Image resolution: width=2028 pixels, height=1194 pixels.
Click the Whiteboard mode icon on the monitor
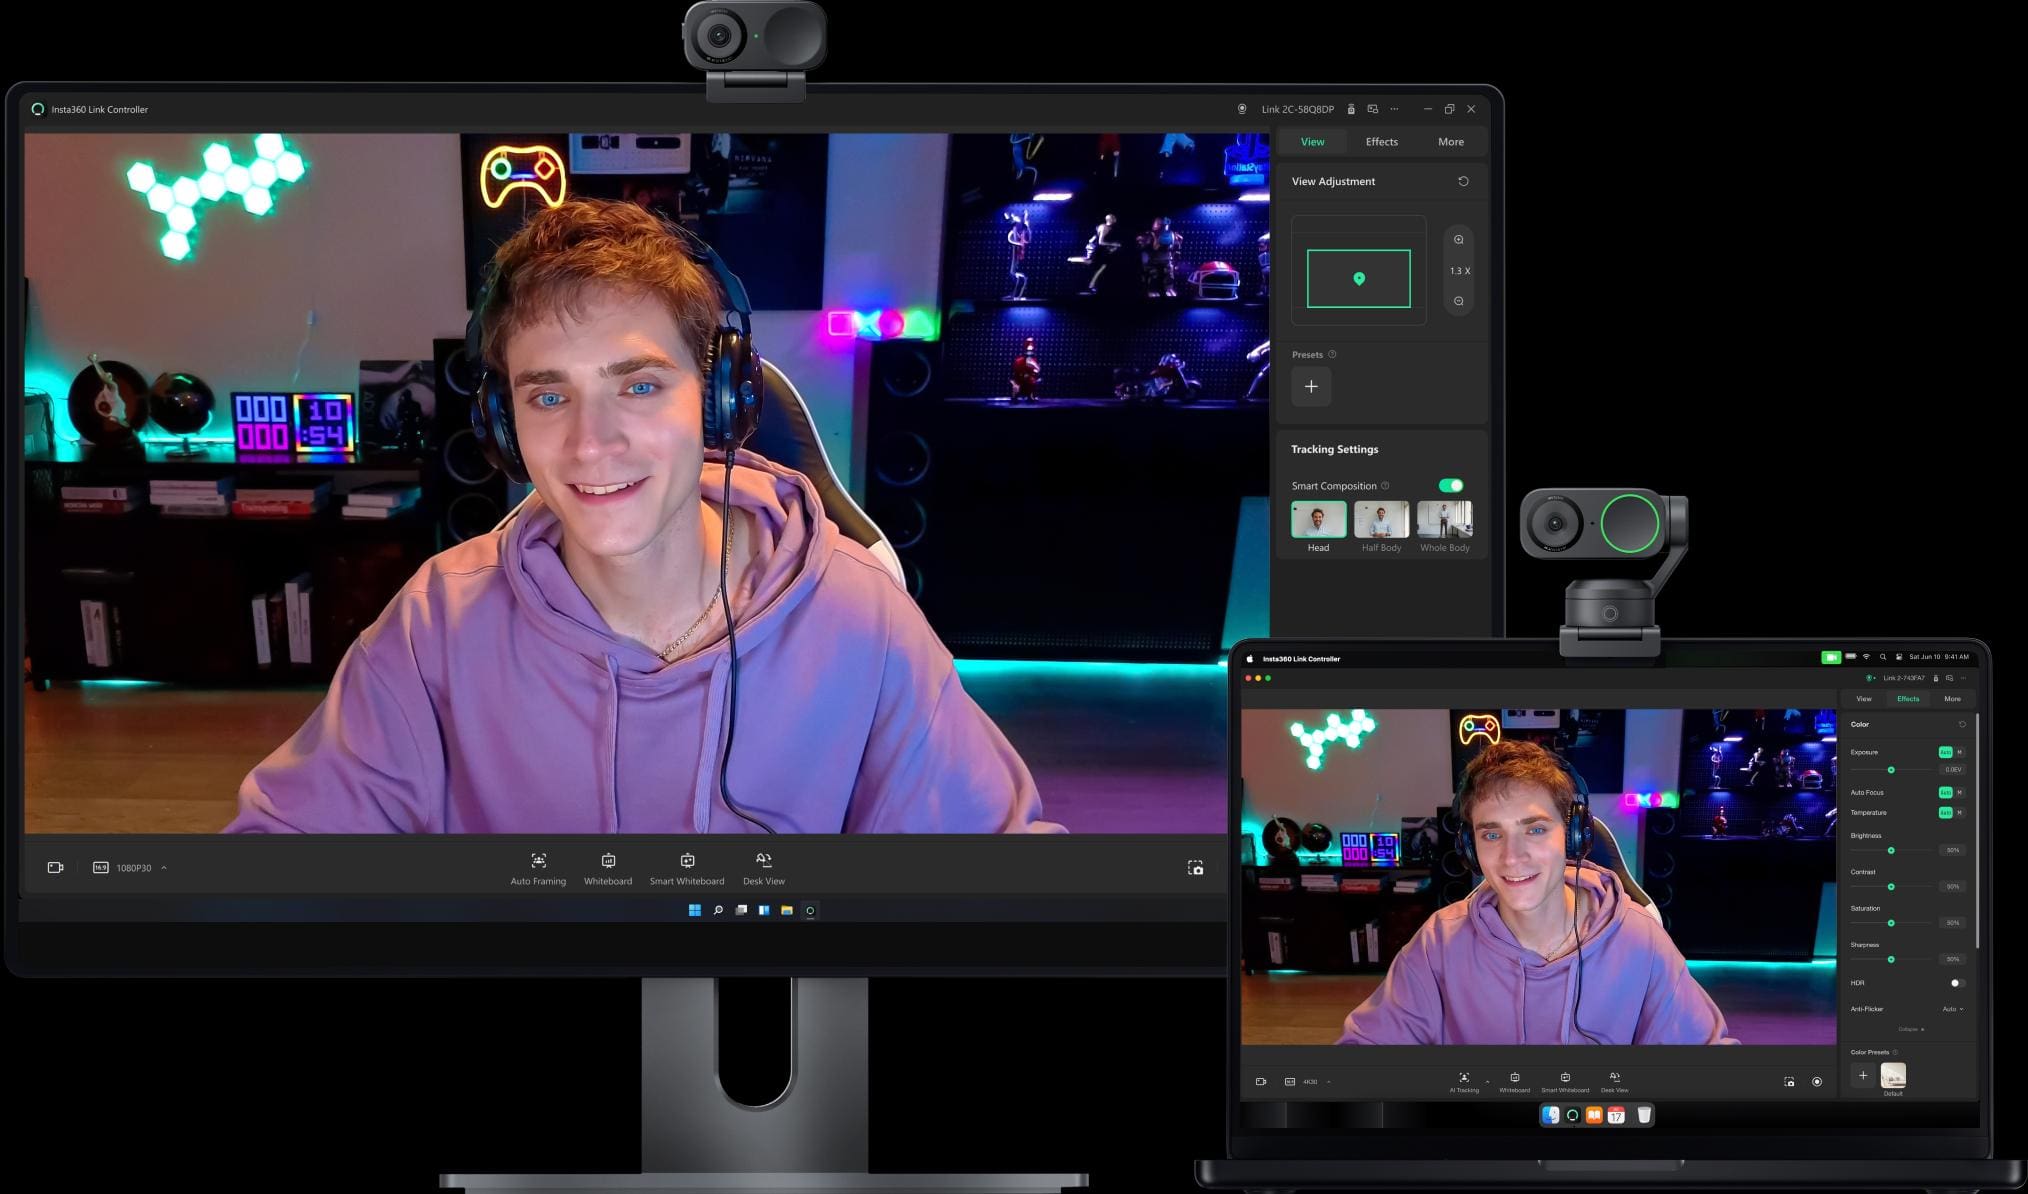[x=608, y=861]
